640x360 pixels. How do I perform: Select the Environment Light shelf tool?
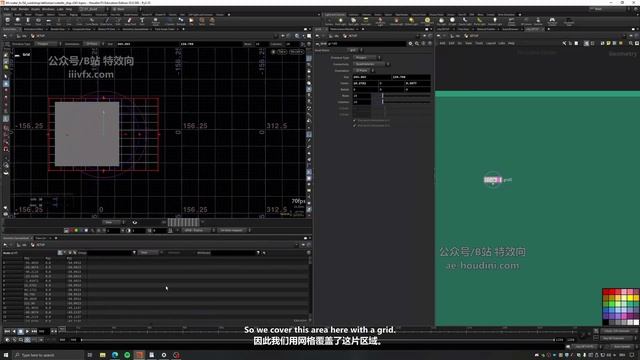coord(427,21)
